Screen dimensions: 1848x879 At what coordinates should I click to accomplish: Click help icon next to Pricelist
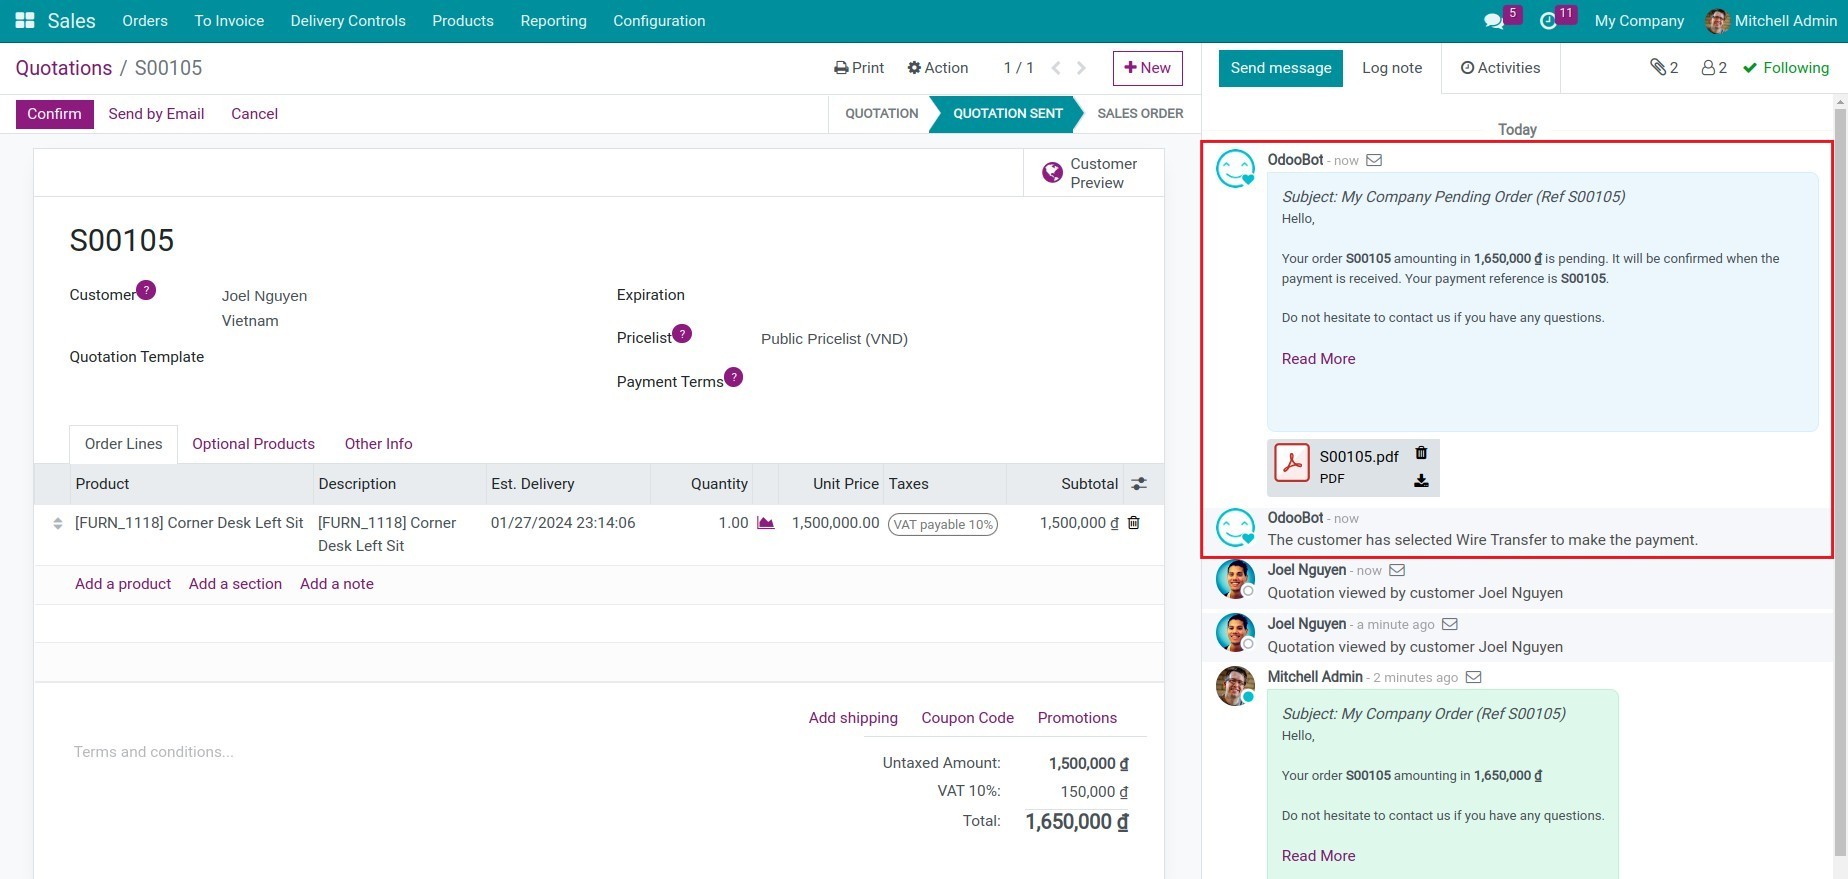click(x=682, y=333)
